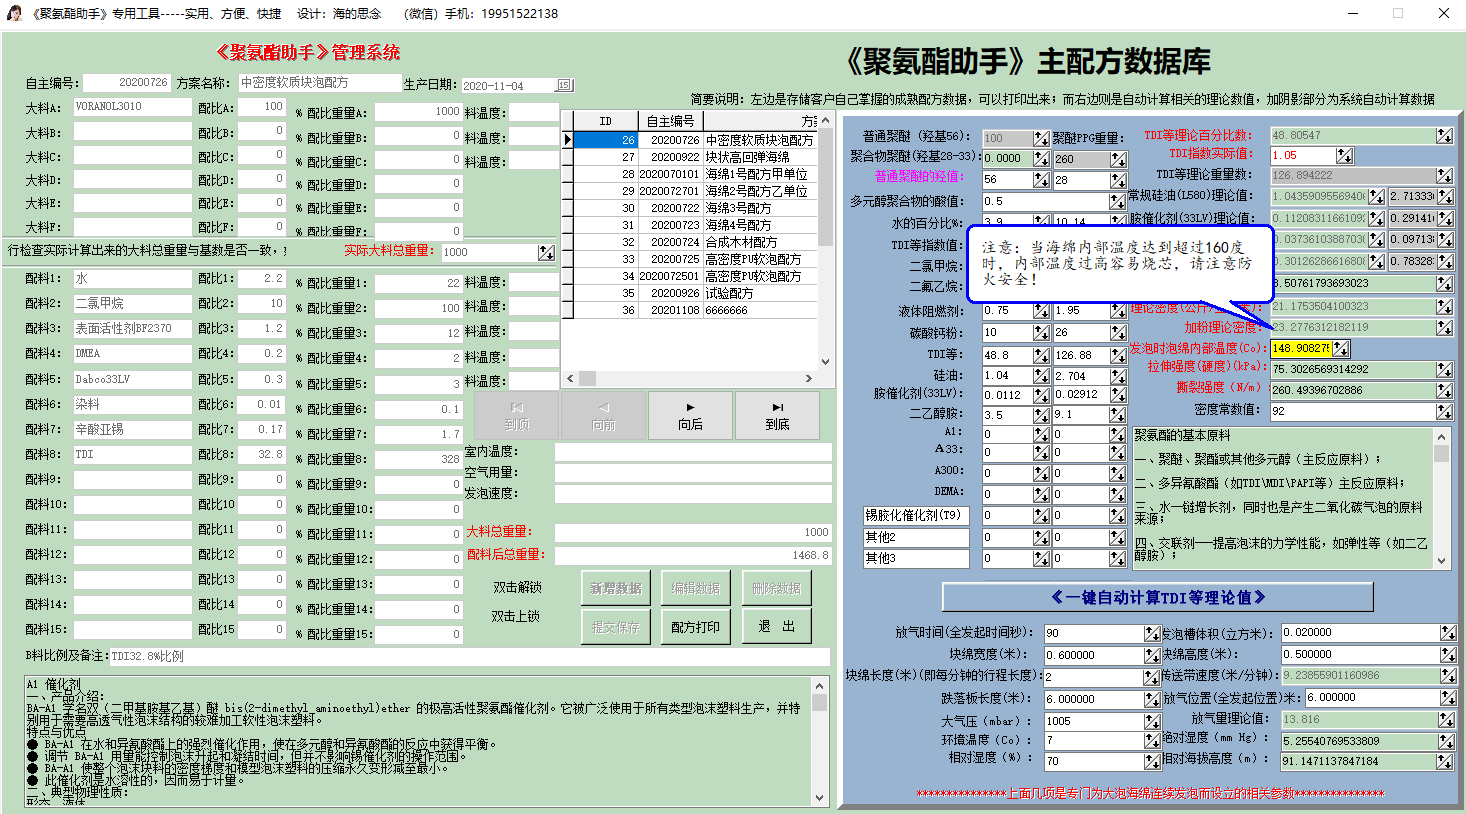Click the calculator icon beside 加粉理论密度 value

pyautogui.click(x=1445, y=327)
